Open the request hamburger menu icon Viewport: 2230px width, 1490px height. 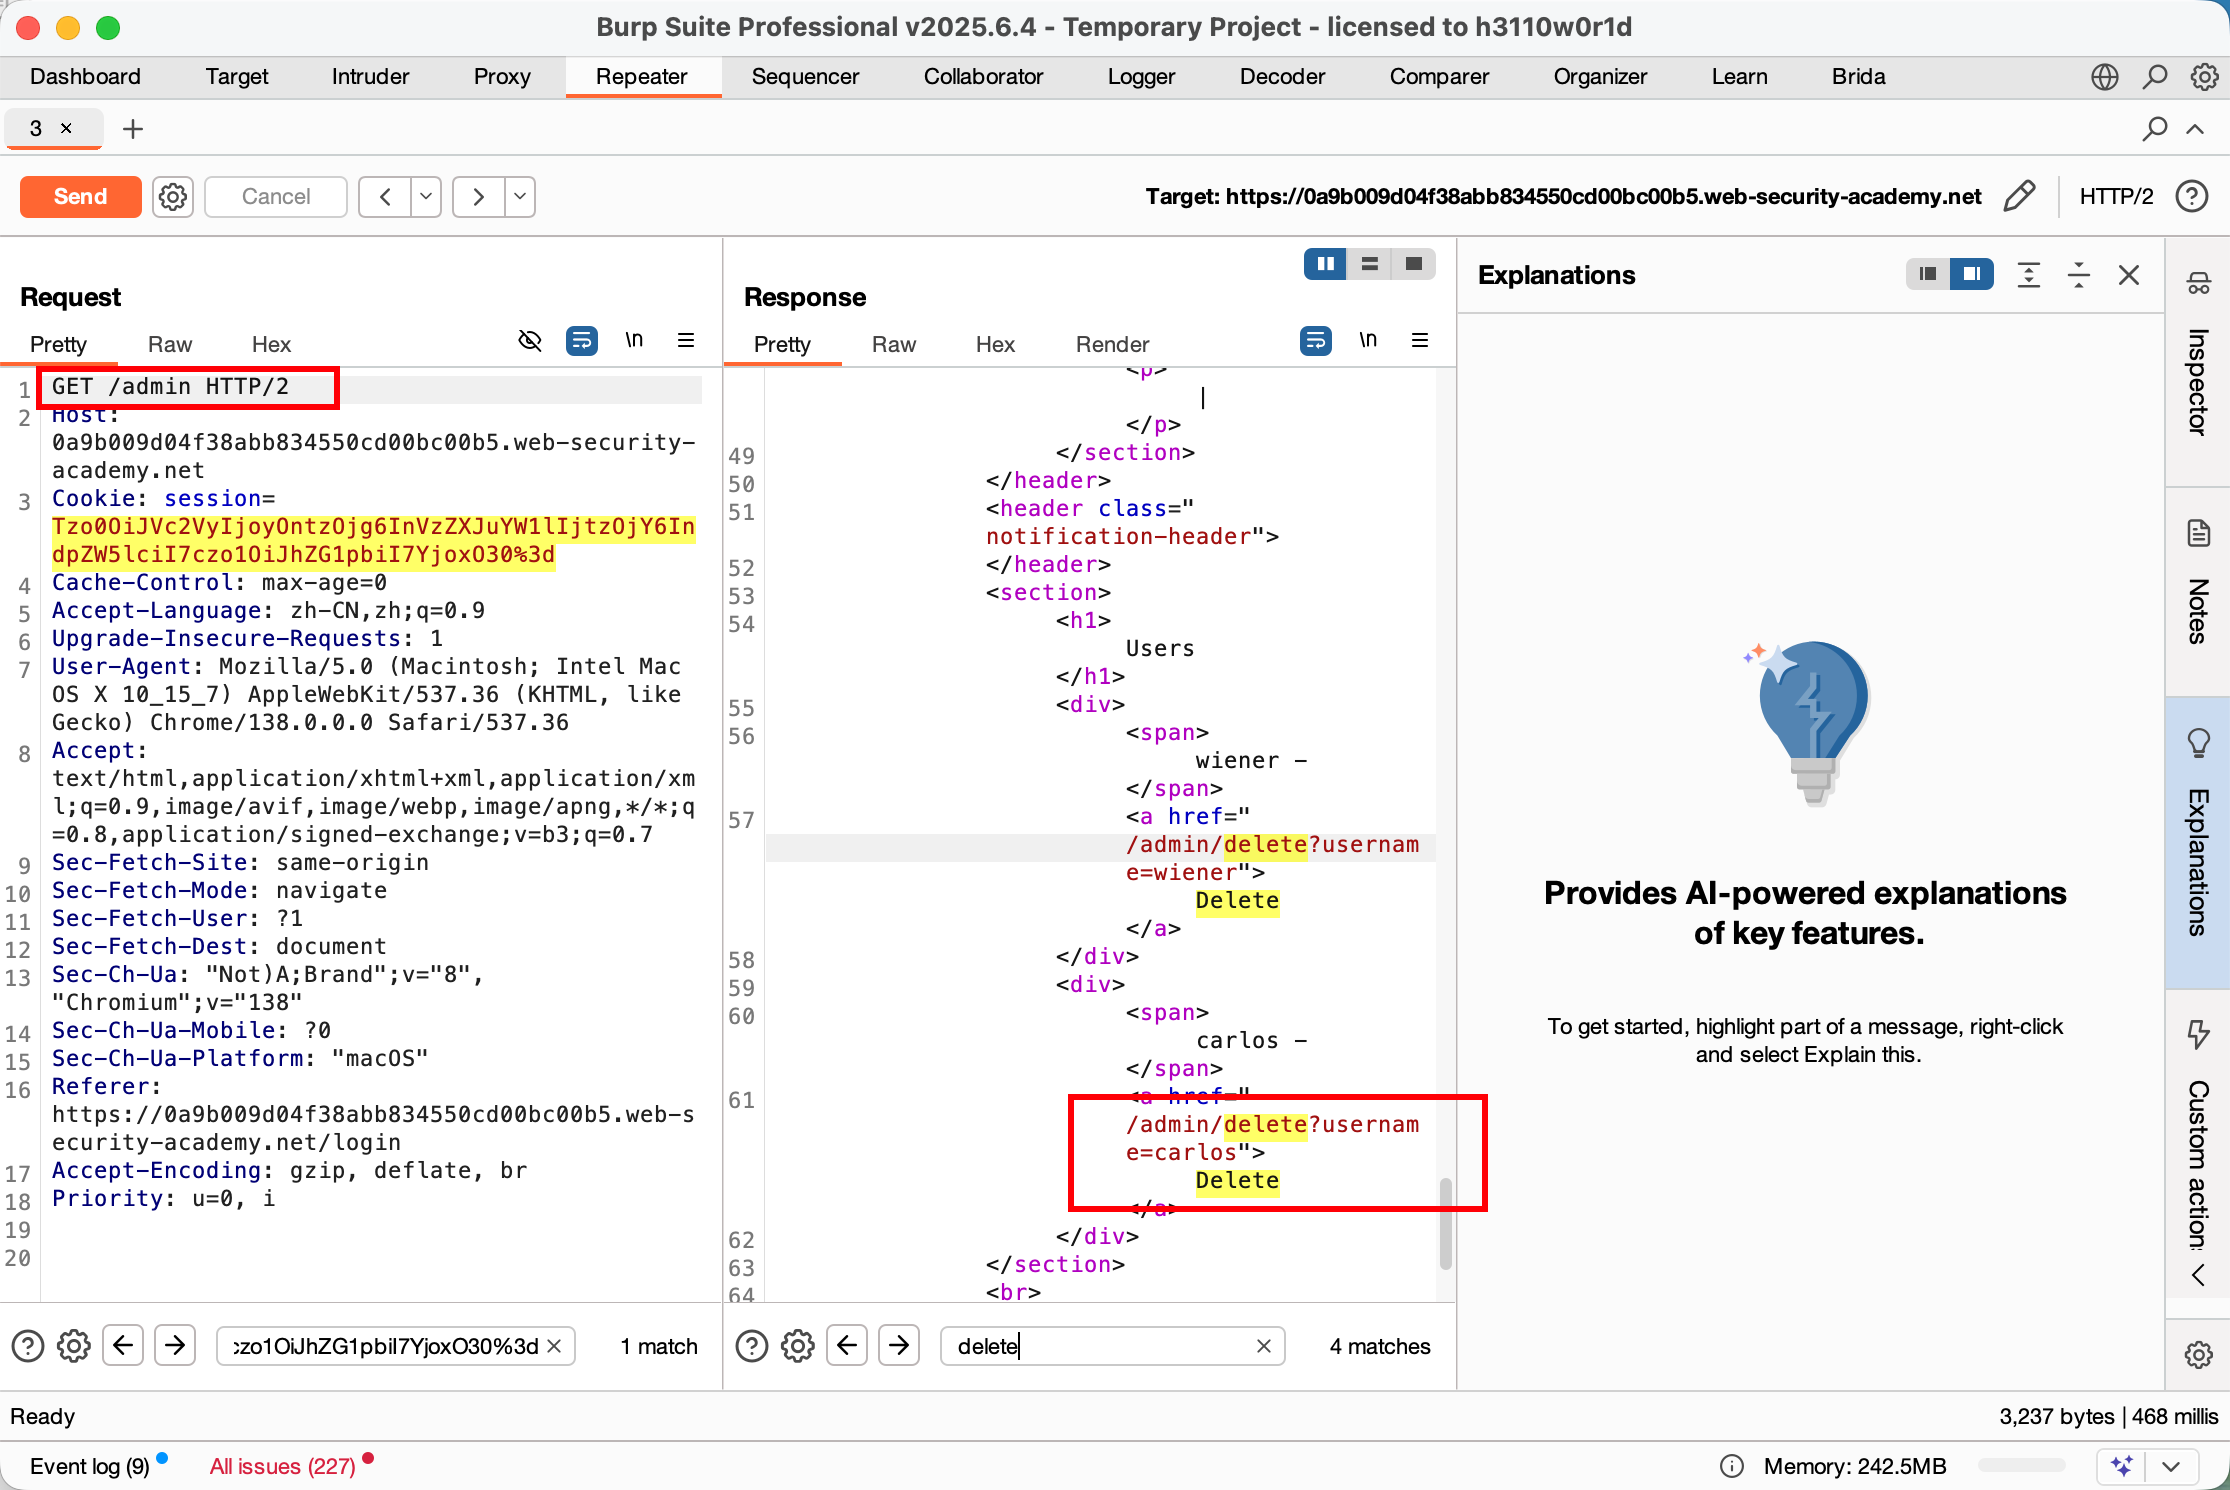[x=686, y=341]
